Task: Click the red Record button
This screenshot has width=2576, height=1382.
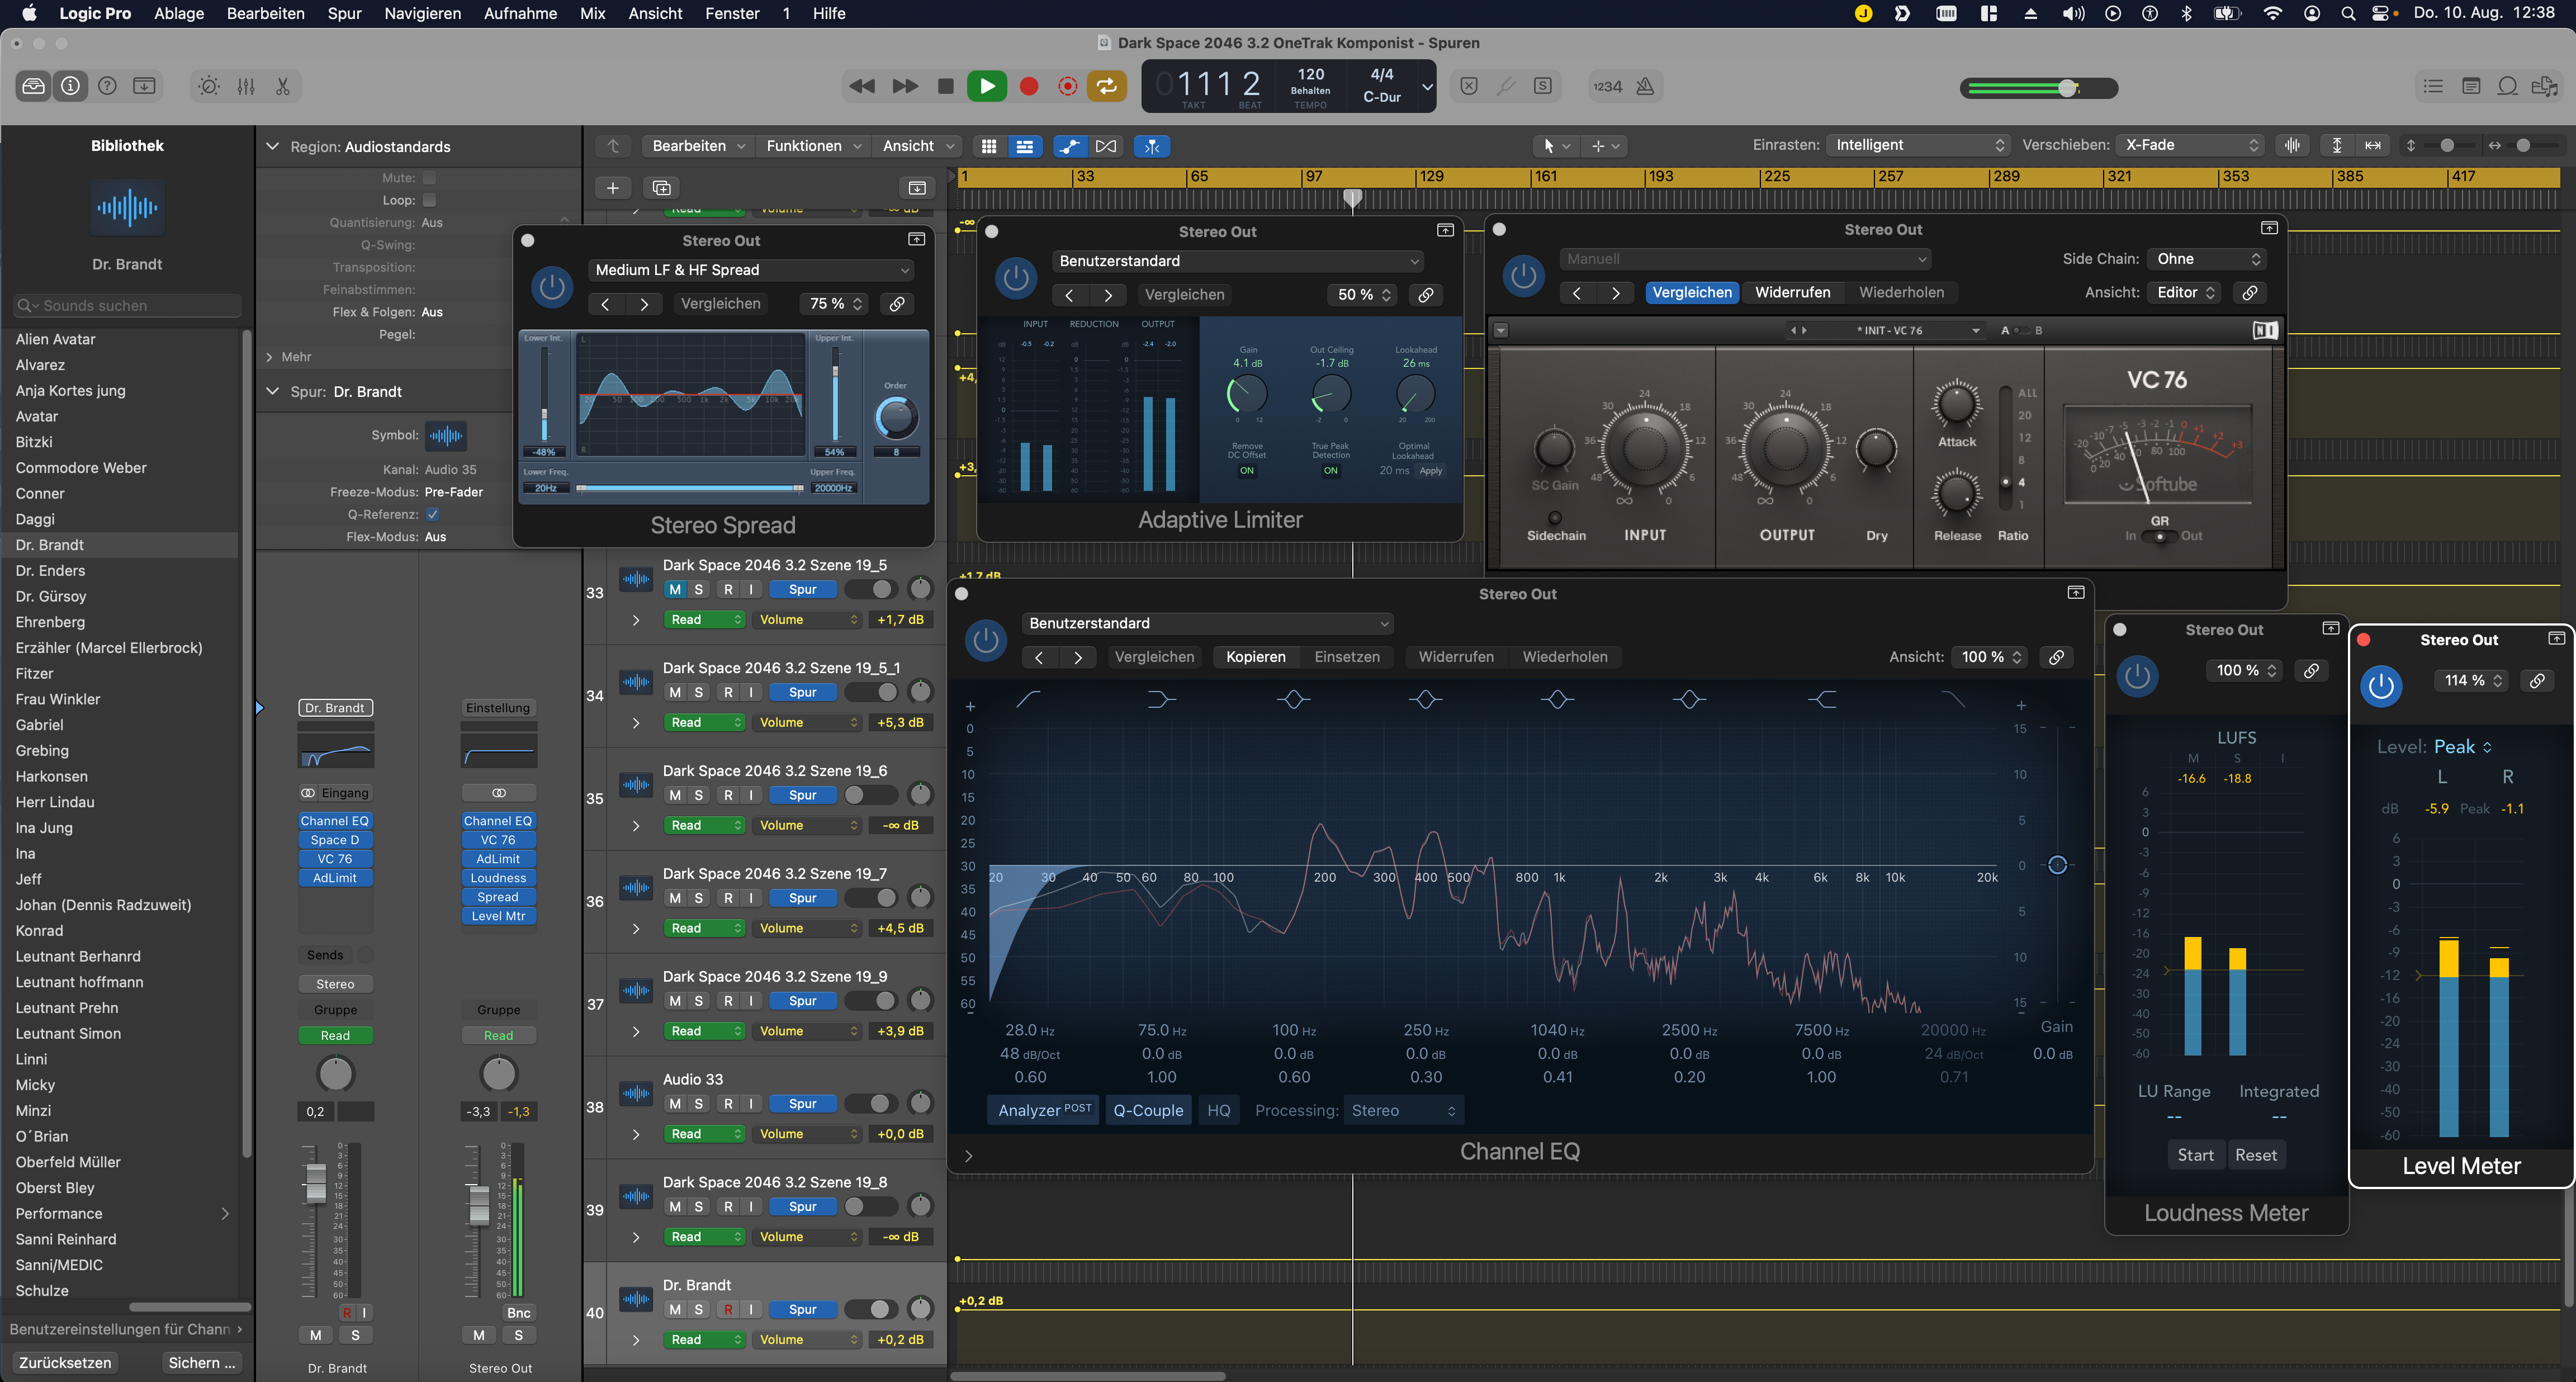Action: pyautogui.click(x=1028, y=86)
